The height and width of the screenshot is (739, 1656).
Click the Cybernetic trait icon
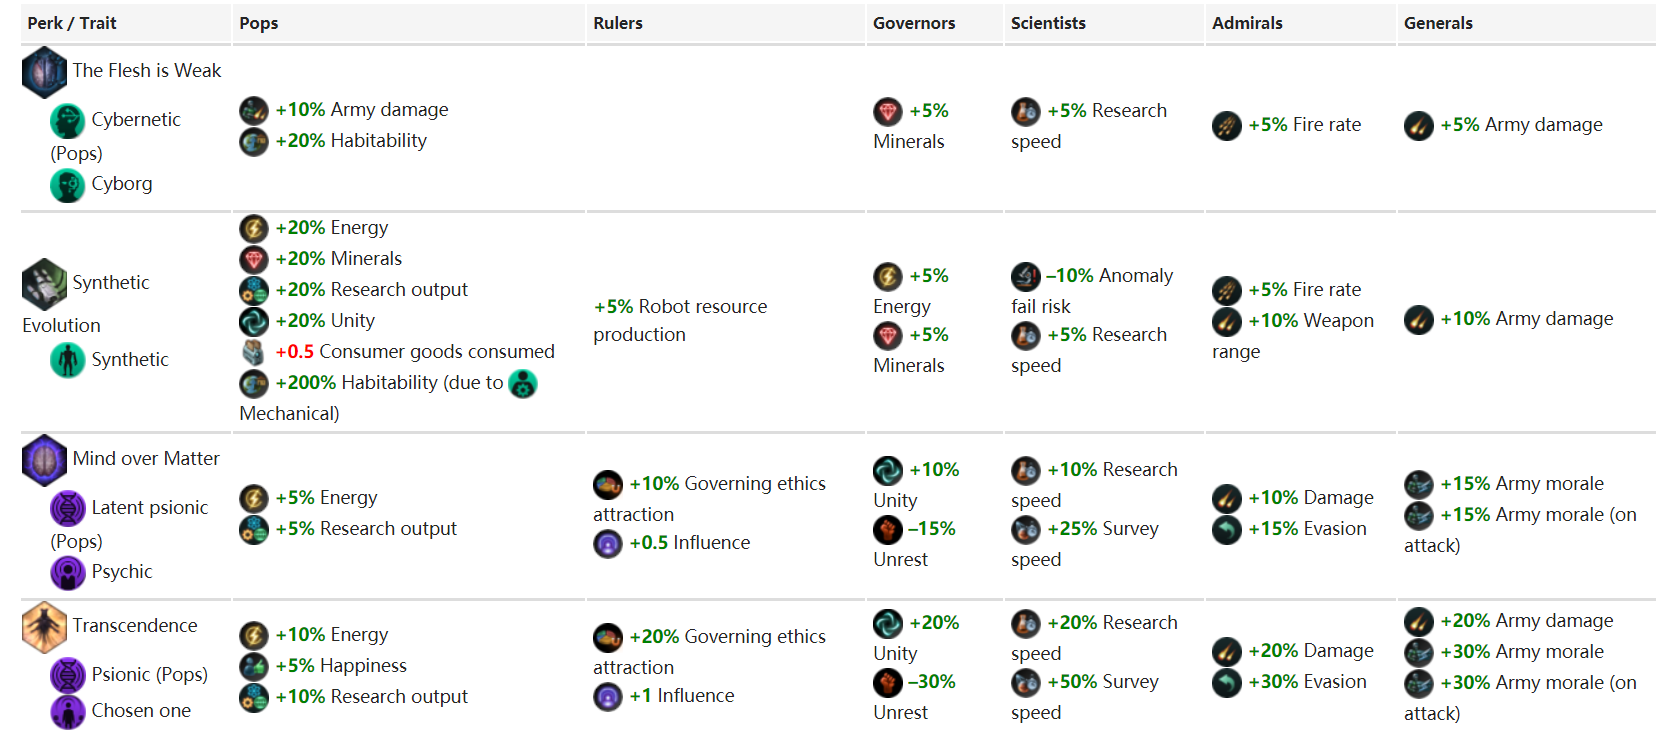pos(68,121)
